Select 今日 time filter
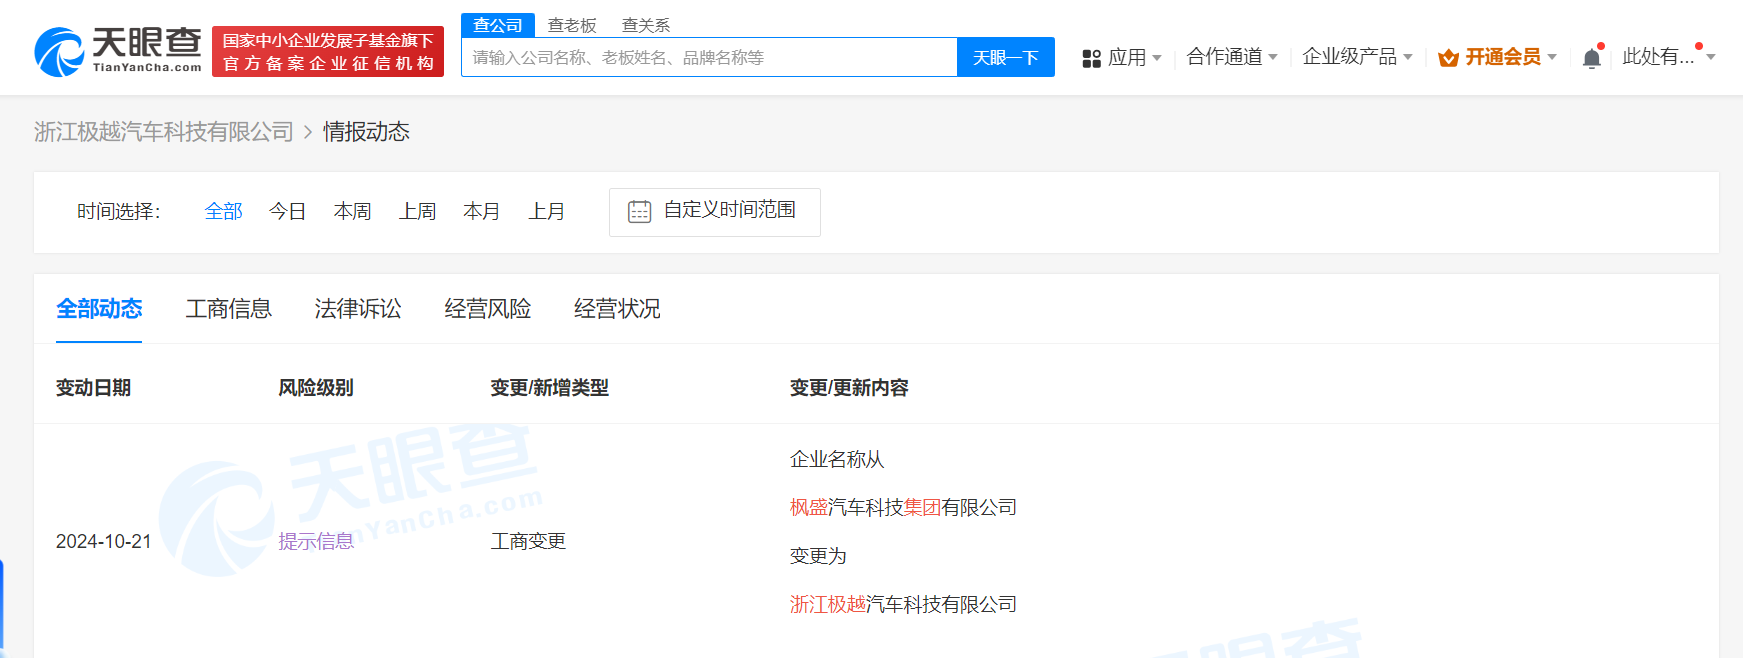The image size is (1743, 658). coord(288,211)
